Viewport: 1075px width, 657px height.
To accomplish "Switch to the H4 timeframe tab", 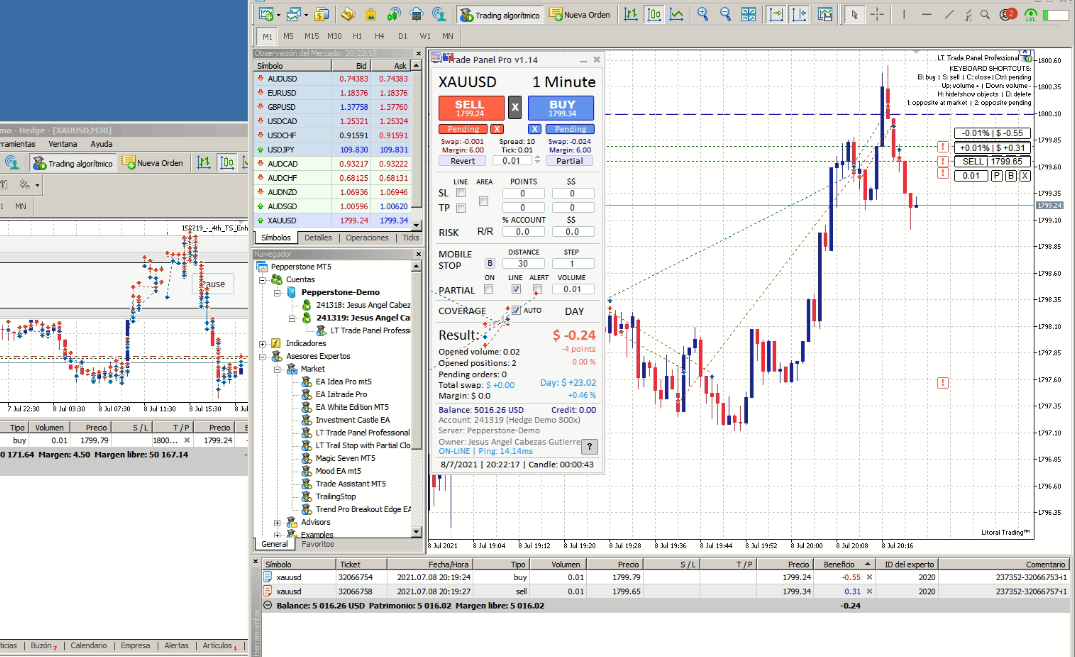I will coord(379,36).
